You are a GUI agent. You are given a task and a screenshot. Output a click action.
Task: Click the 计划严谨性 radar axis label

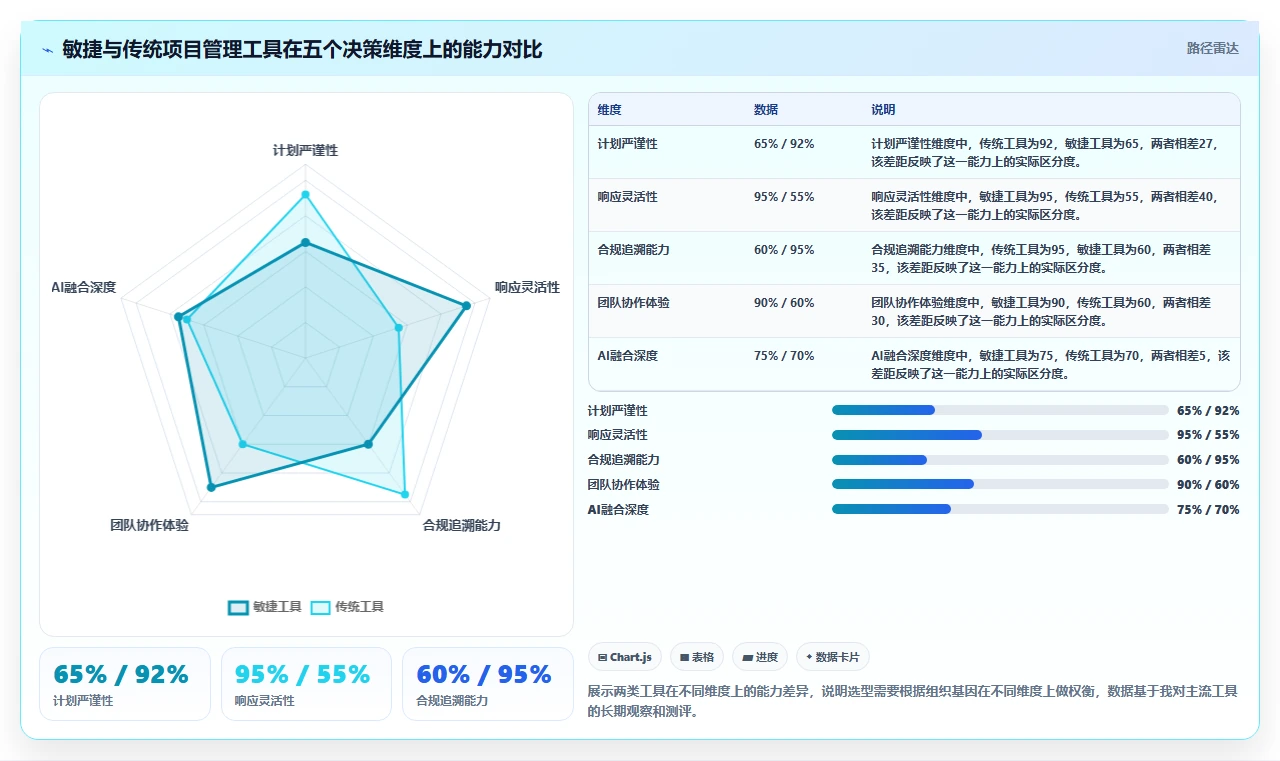pos(305,151)
